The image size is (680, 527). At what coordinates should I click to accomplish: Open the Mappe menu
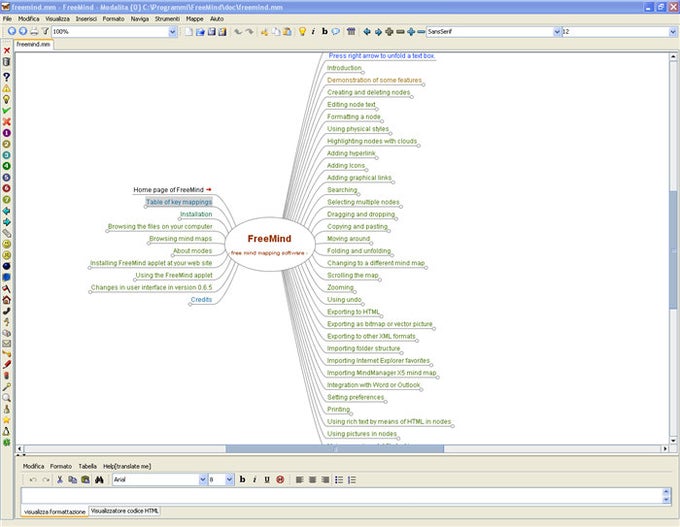pyautogui.click(x=194, y=19)
